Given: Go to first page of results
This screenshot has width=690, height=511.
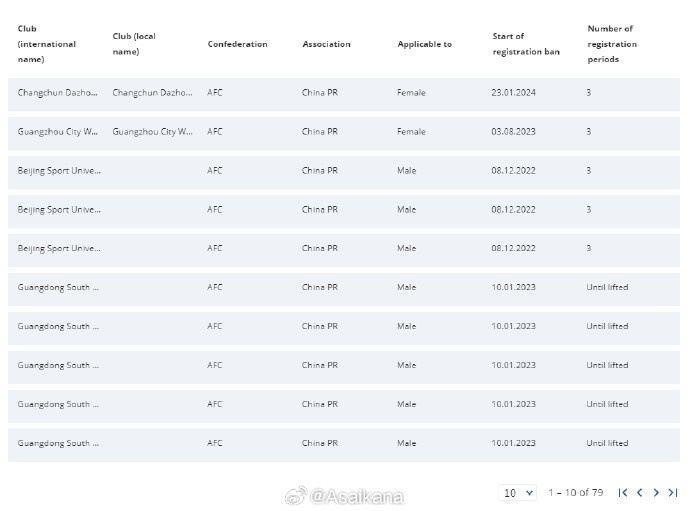Looking at the screenshot, I should [623, 493].
